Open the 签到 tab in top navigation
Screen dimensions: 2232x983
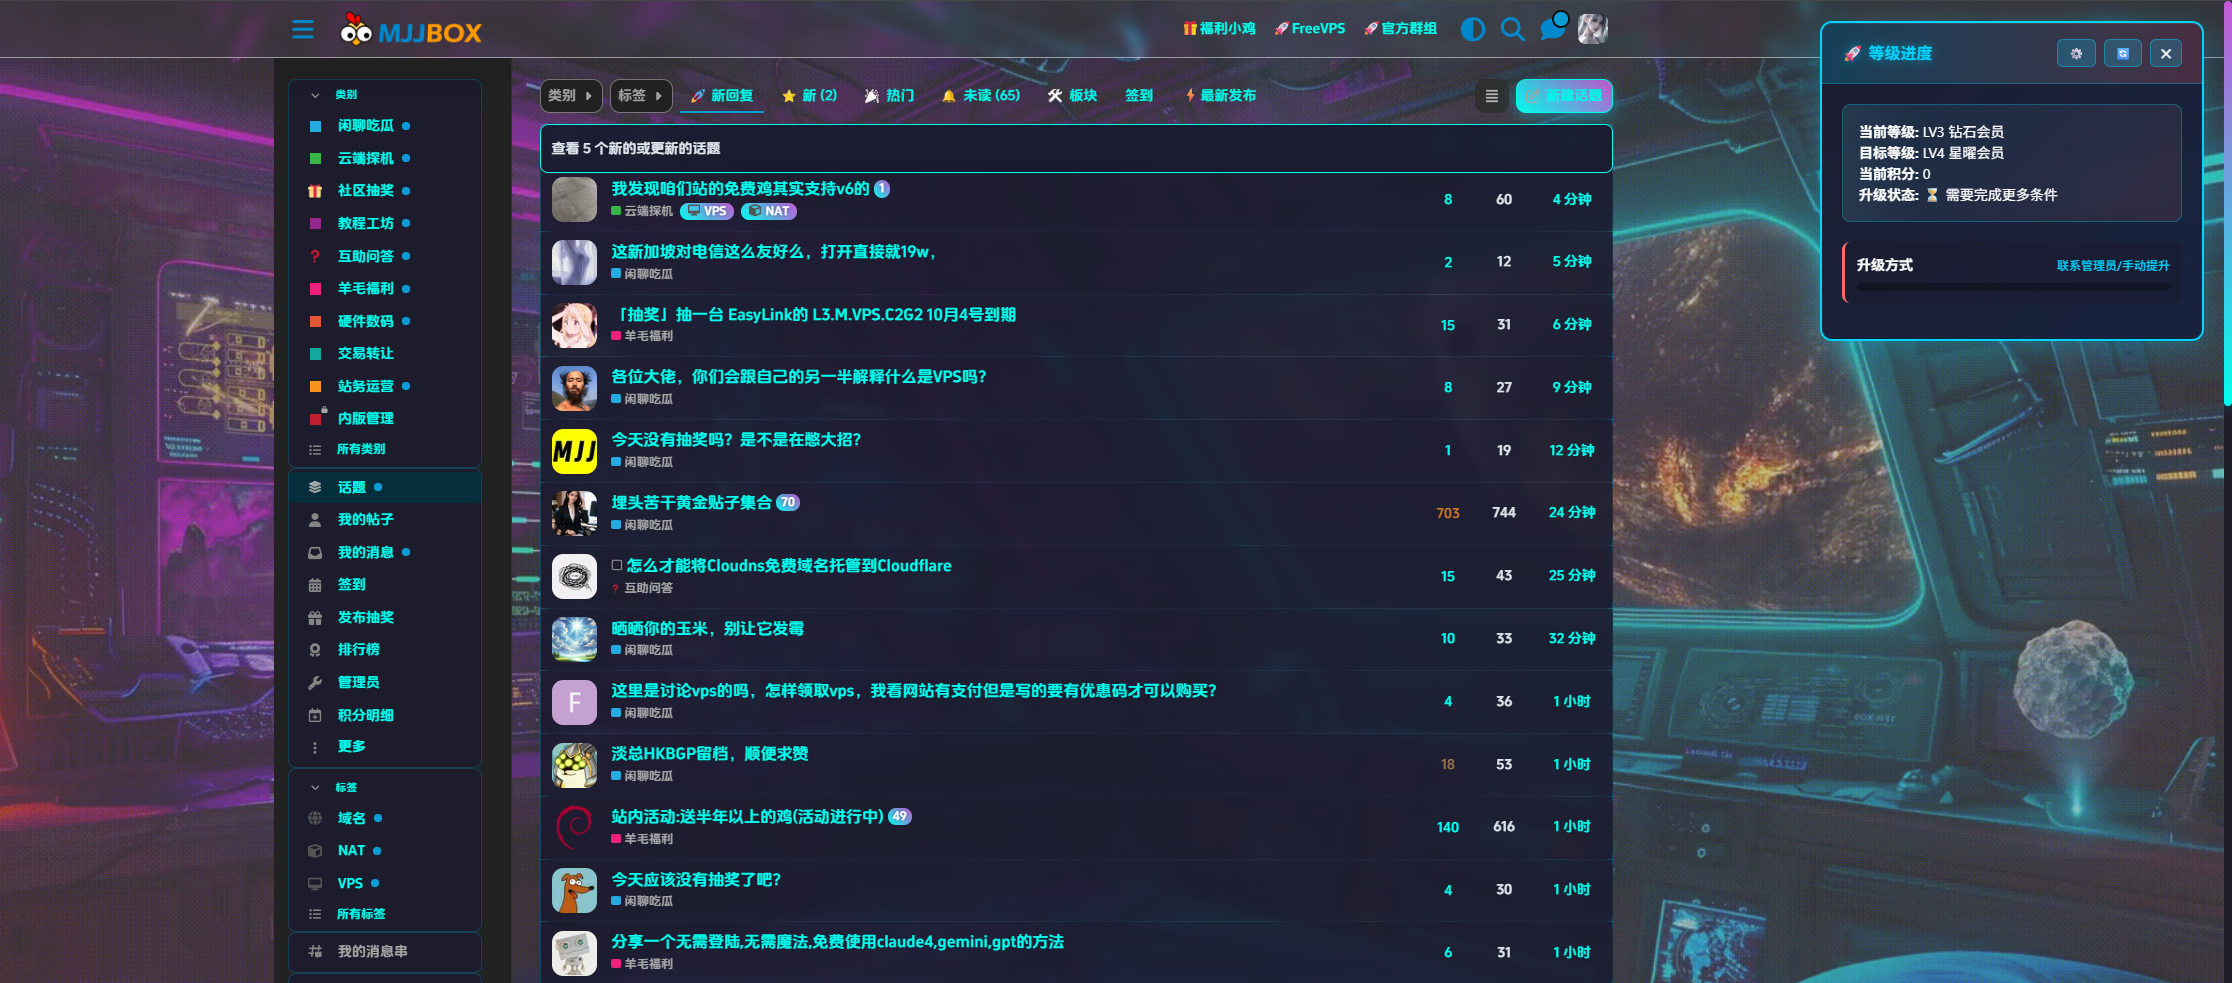tap(1139, 96)
